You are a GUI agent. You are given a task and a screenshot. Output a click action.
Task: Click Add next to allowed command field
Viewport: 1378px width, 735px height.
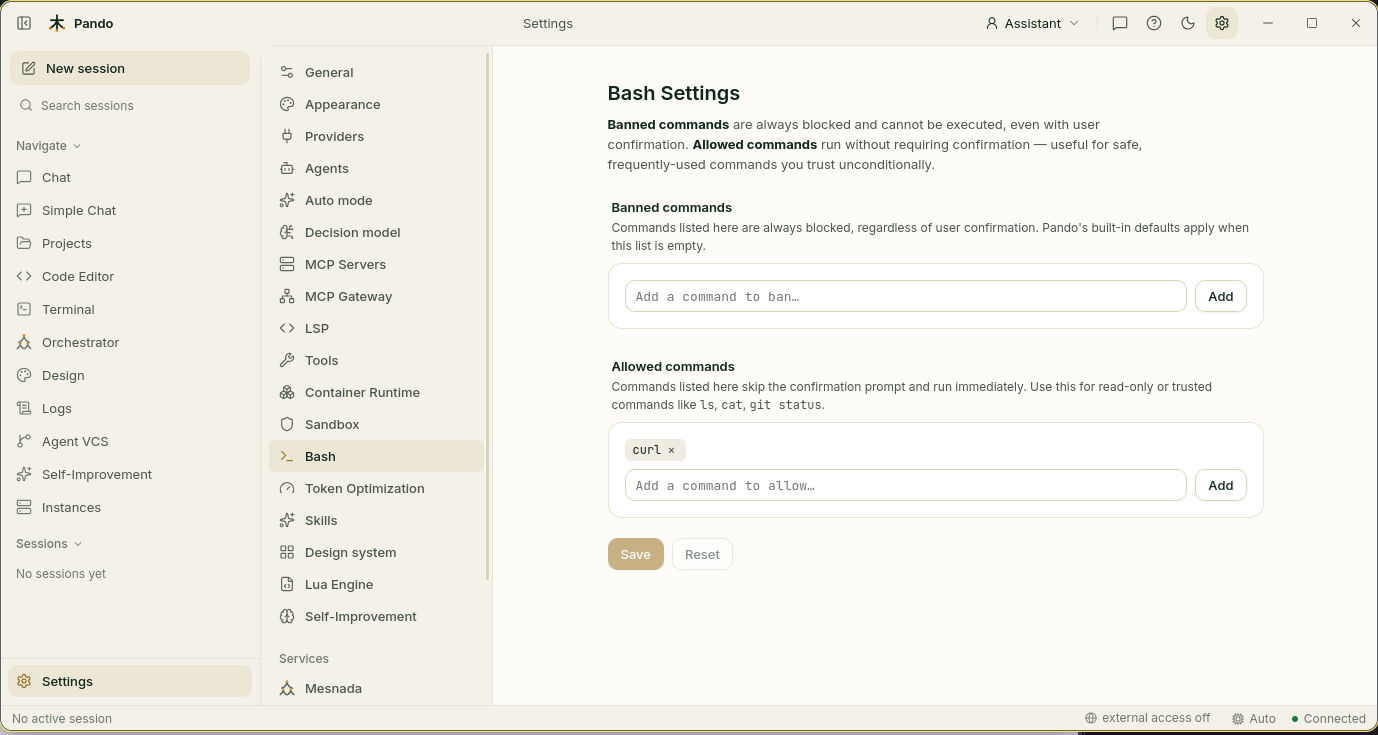(1220, 485)
